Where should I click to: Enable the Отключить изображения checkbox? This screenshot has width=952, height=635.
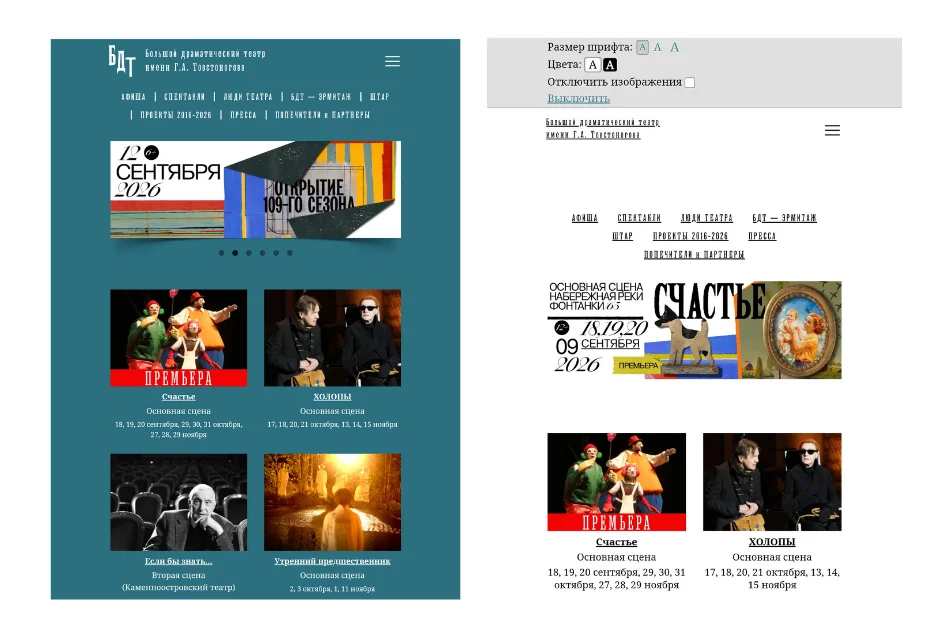point(690,83)
